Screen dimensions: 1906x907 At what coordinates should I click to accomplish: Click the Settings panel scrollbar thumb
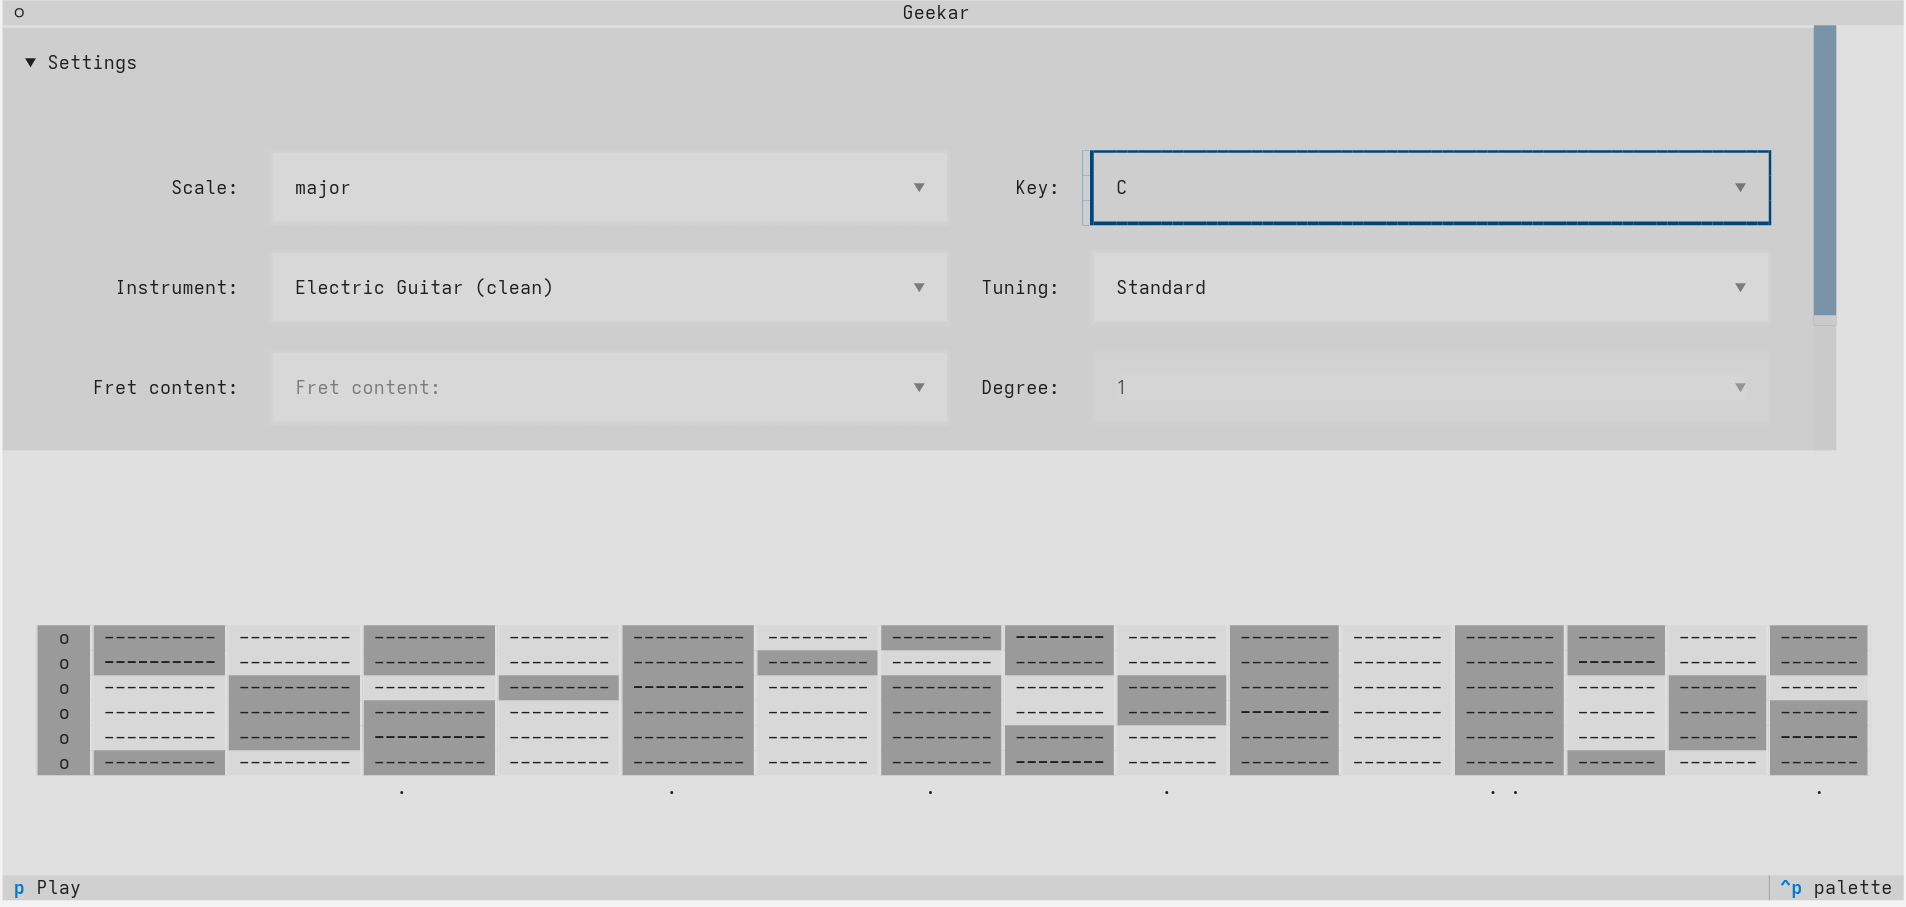click(x=1824, y=170)
